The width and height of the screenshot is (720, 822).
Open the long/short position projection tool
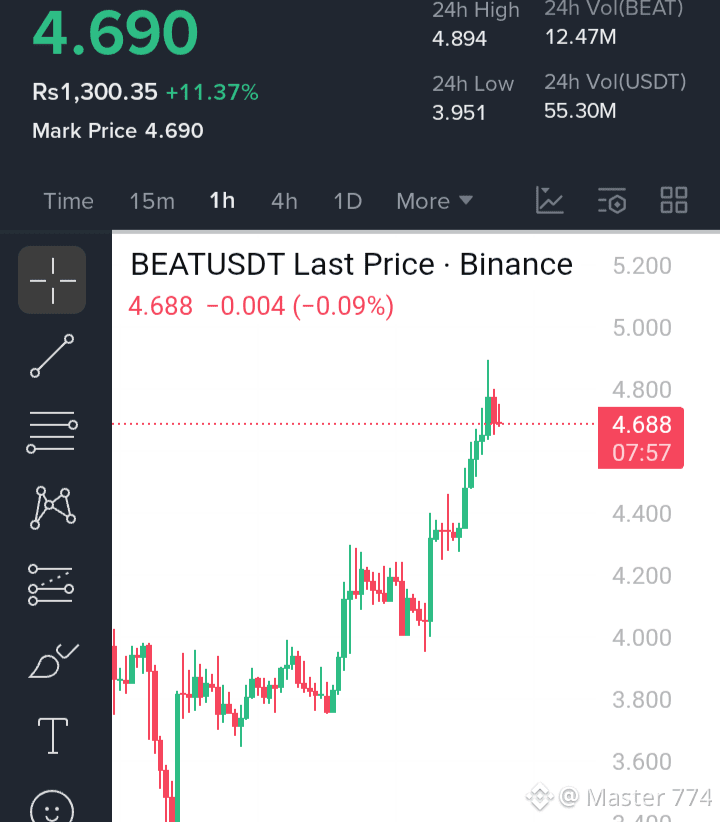pyautogui.click(x=51, y=585)
